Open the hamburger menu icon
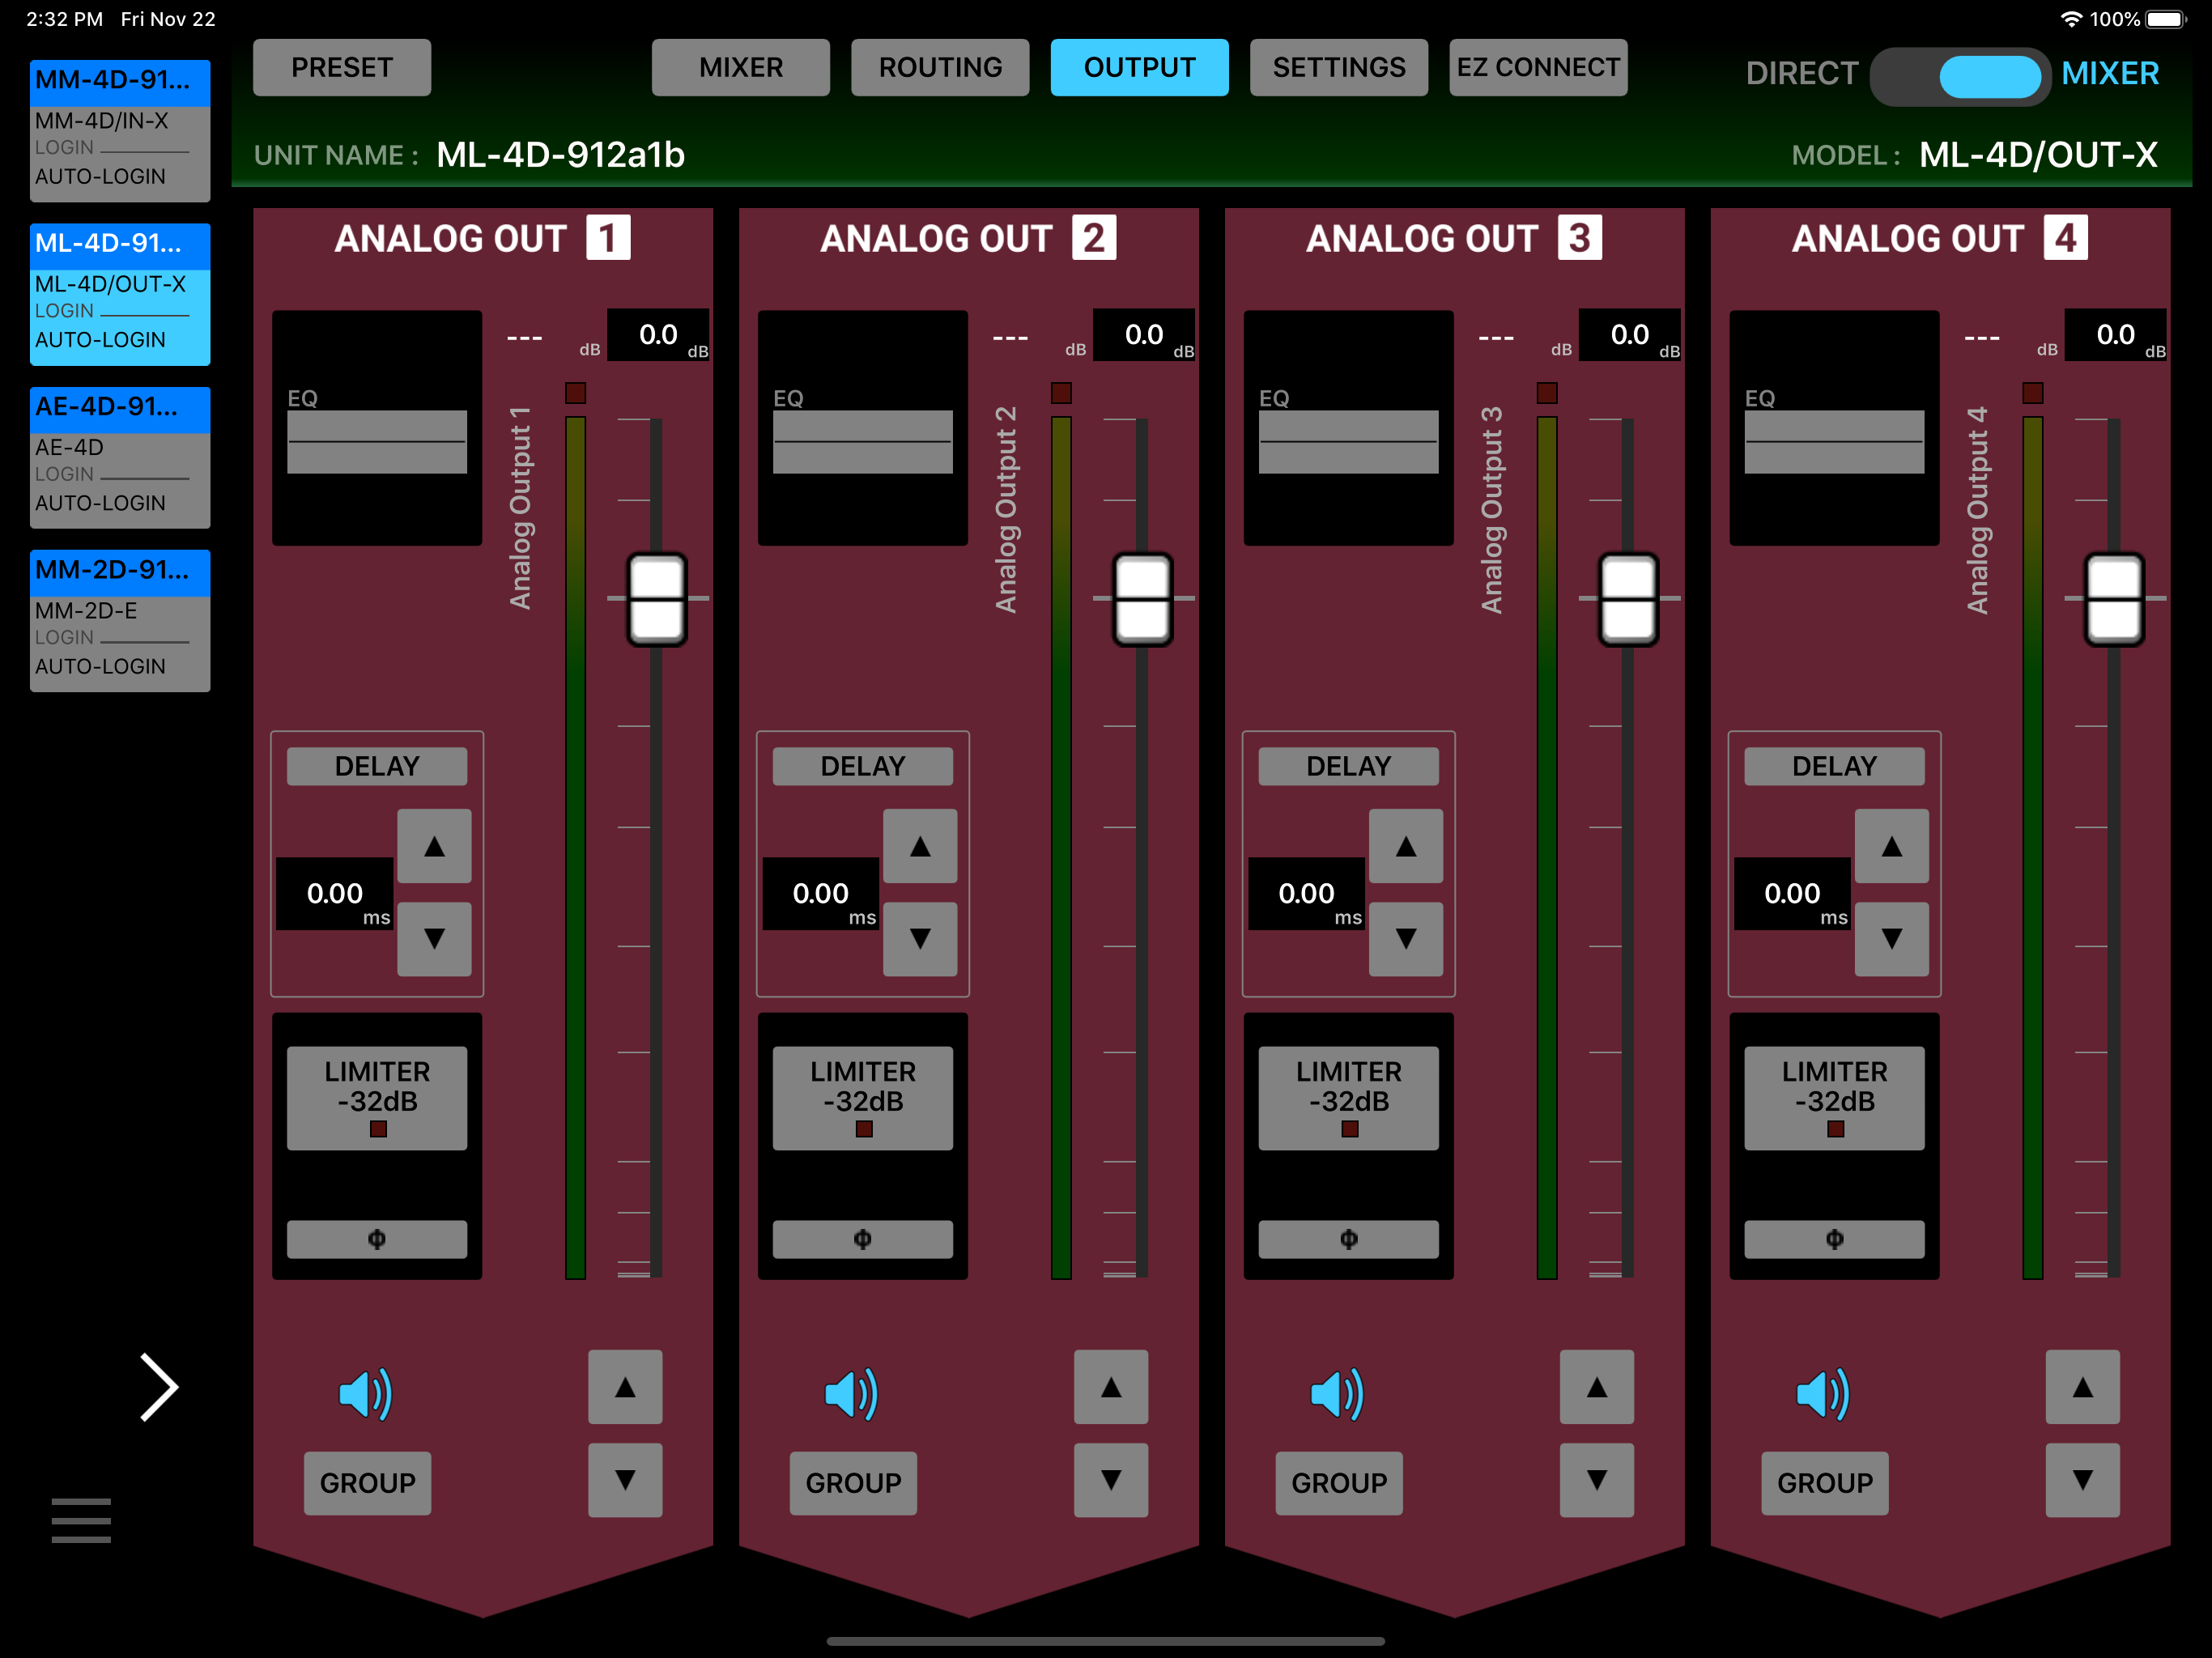Screen dimensions: 2212x1658 click(81, 1520)
